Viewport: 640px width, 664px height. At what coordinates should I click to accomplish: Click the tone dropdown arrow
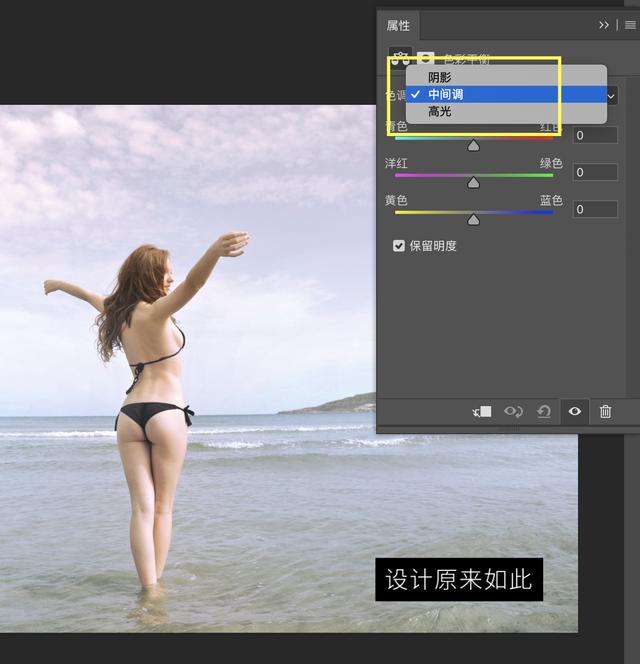click(612, 96)
